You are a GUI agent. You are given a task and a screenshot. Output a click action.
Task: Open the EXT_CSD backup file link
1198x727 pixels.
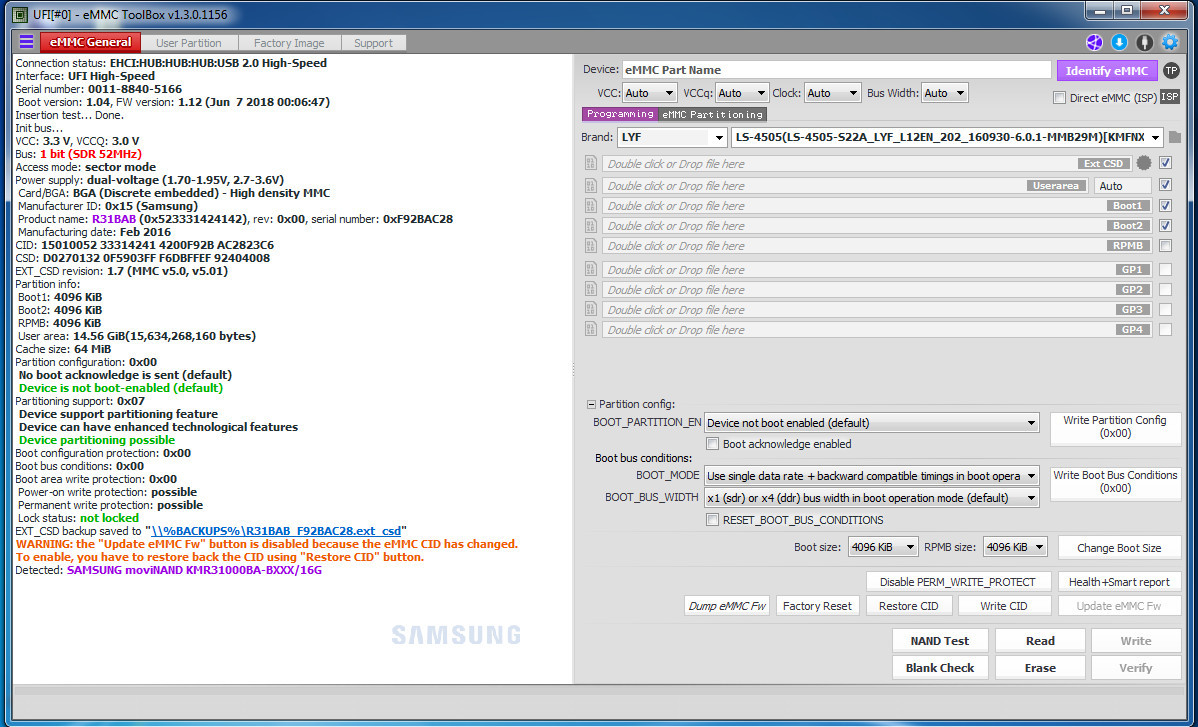[276, 531]
